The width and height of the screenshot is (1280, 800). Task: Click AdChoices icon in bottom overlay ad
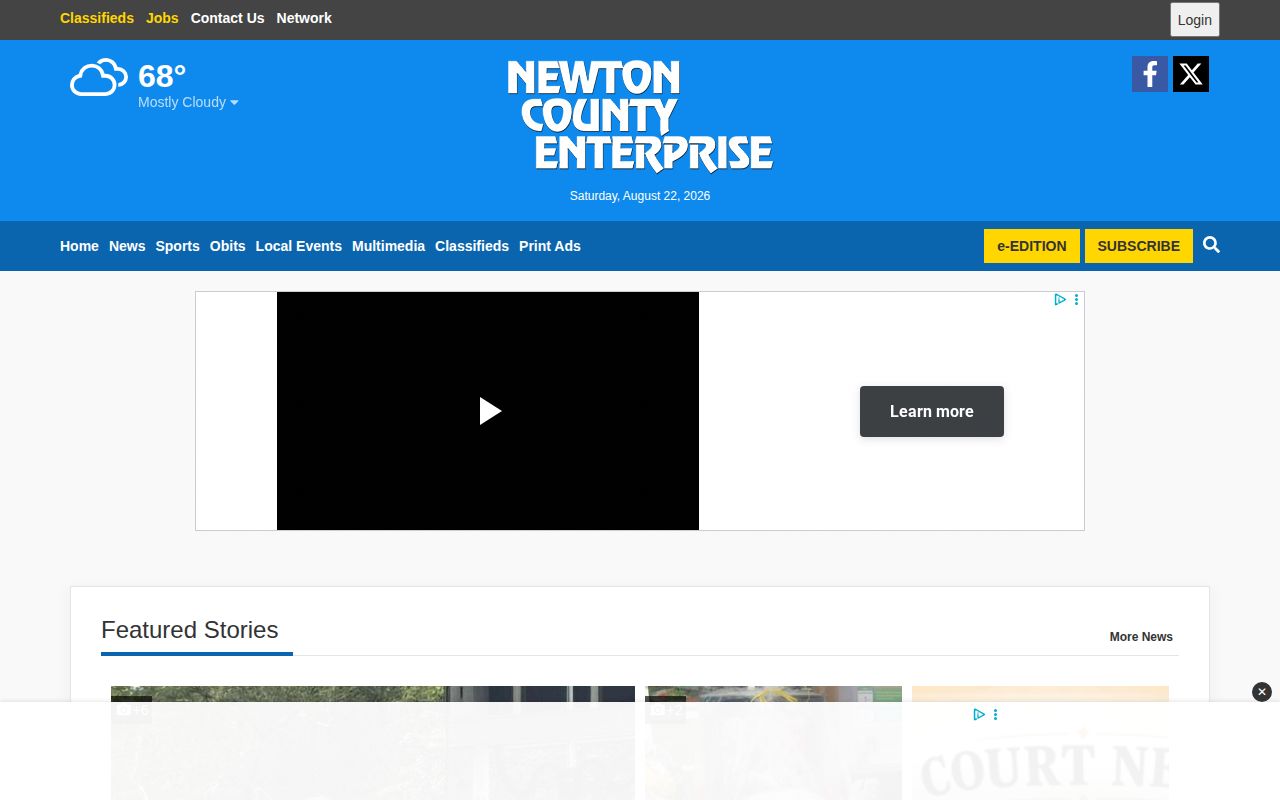979,714
